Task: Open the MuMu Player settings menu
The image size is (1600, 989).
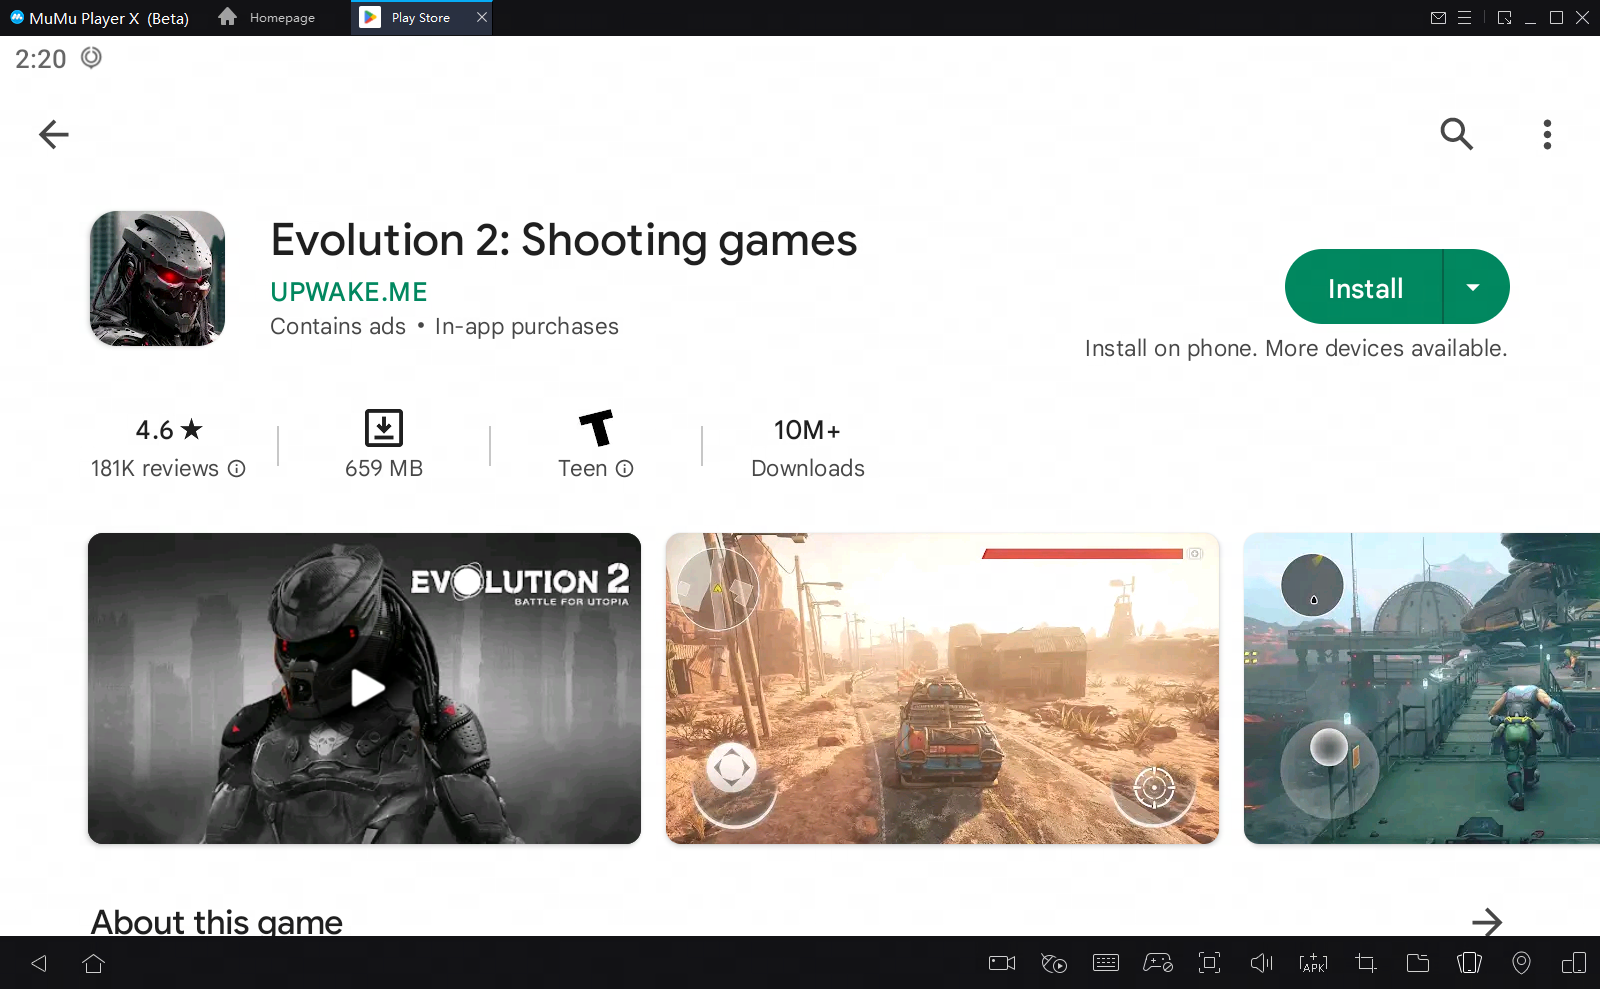Action: coord(1465,17)
